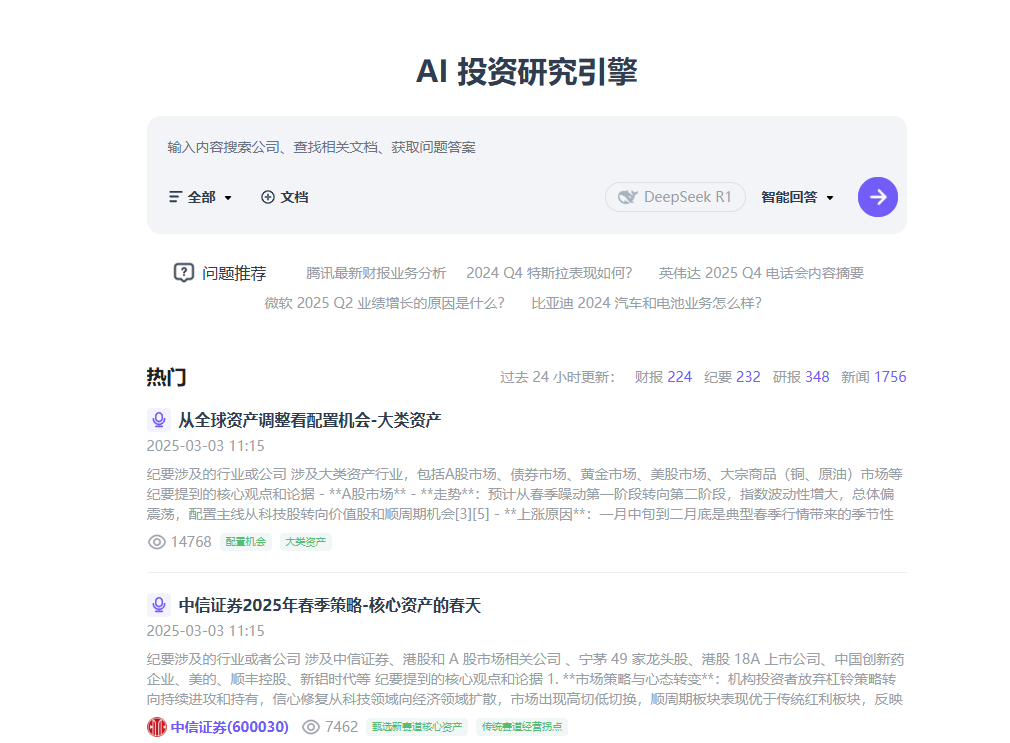Click the 智能回答 dropdown arrow

[830, 198]
